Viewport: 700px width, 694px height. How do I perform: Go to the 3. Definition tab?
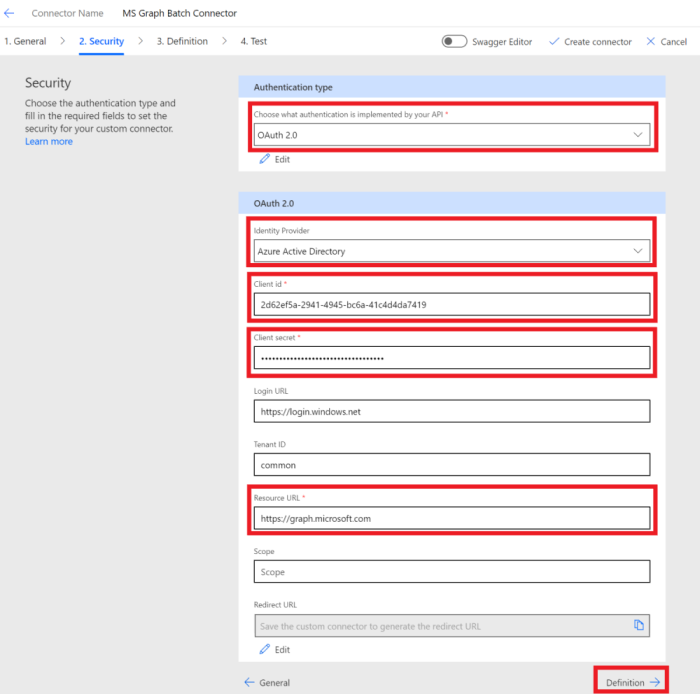(182, 42)
